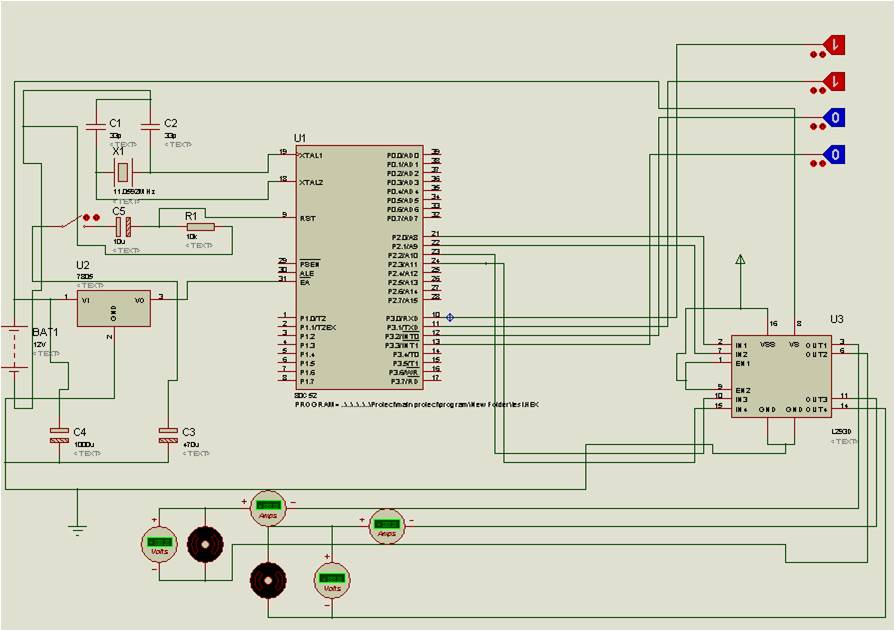
Task: Toggle the upper red logic state showing 1
Action: (x=834, y=45)
